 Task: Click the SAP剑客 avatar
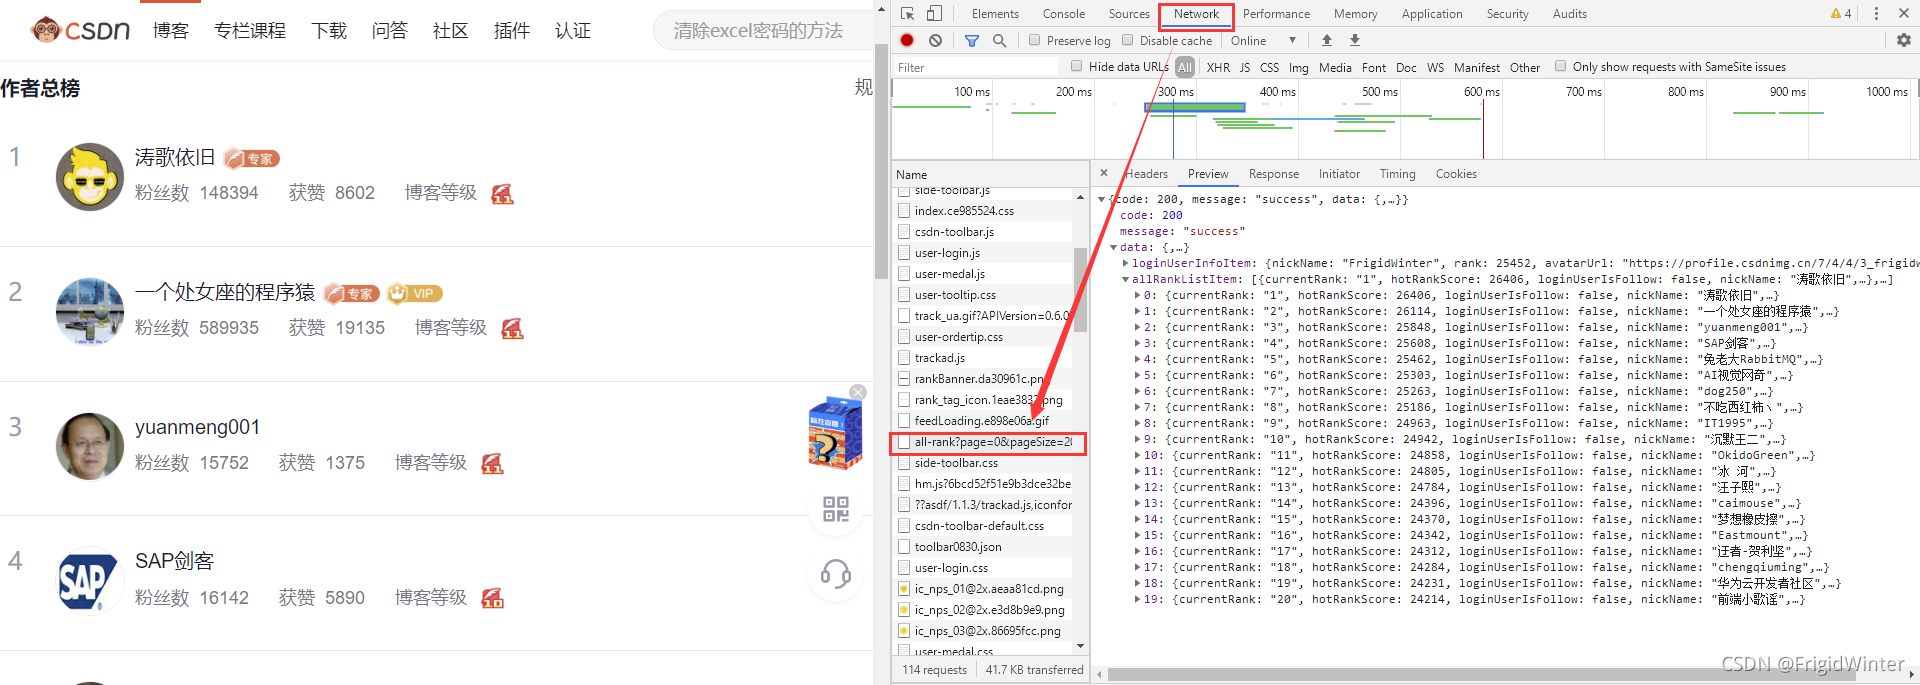tap(90, 581)
